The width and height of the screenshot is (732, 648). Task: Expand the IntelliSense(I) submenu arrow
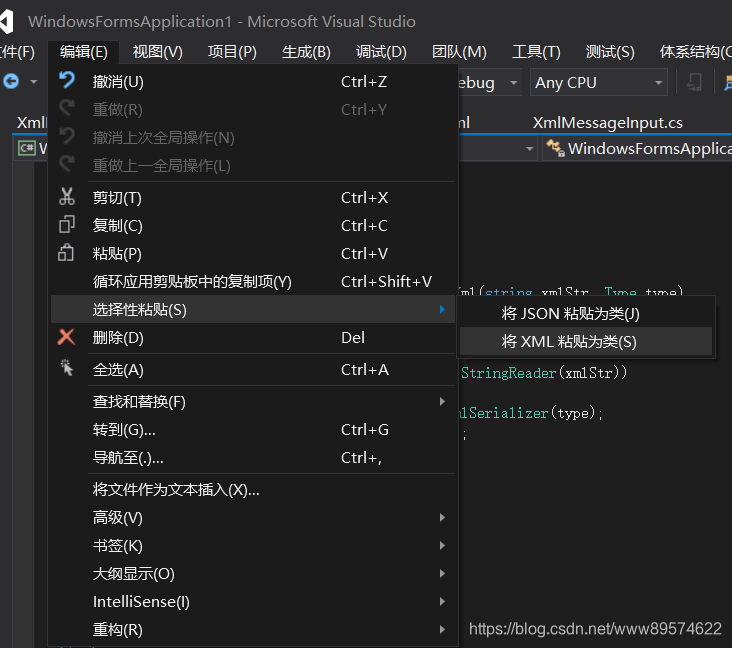click(x=442, y=601)
